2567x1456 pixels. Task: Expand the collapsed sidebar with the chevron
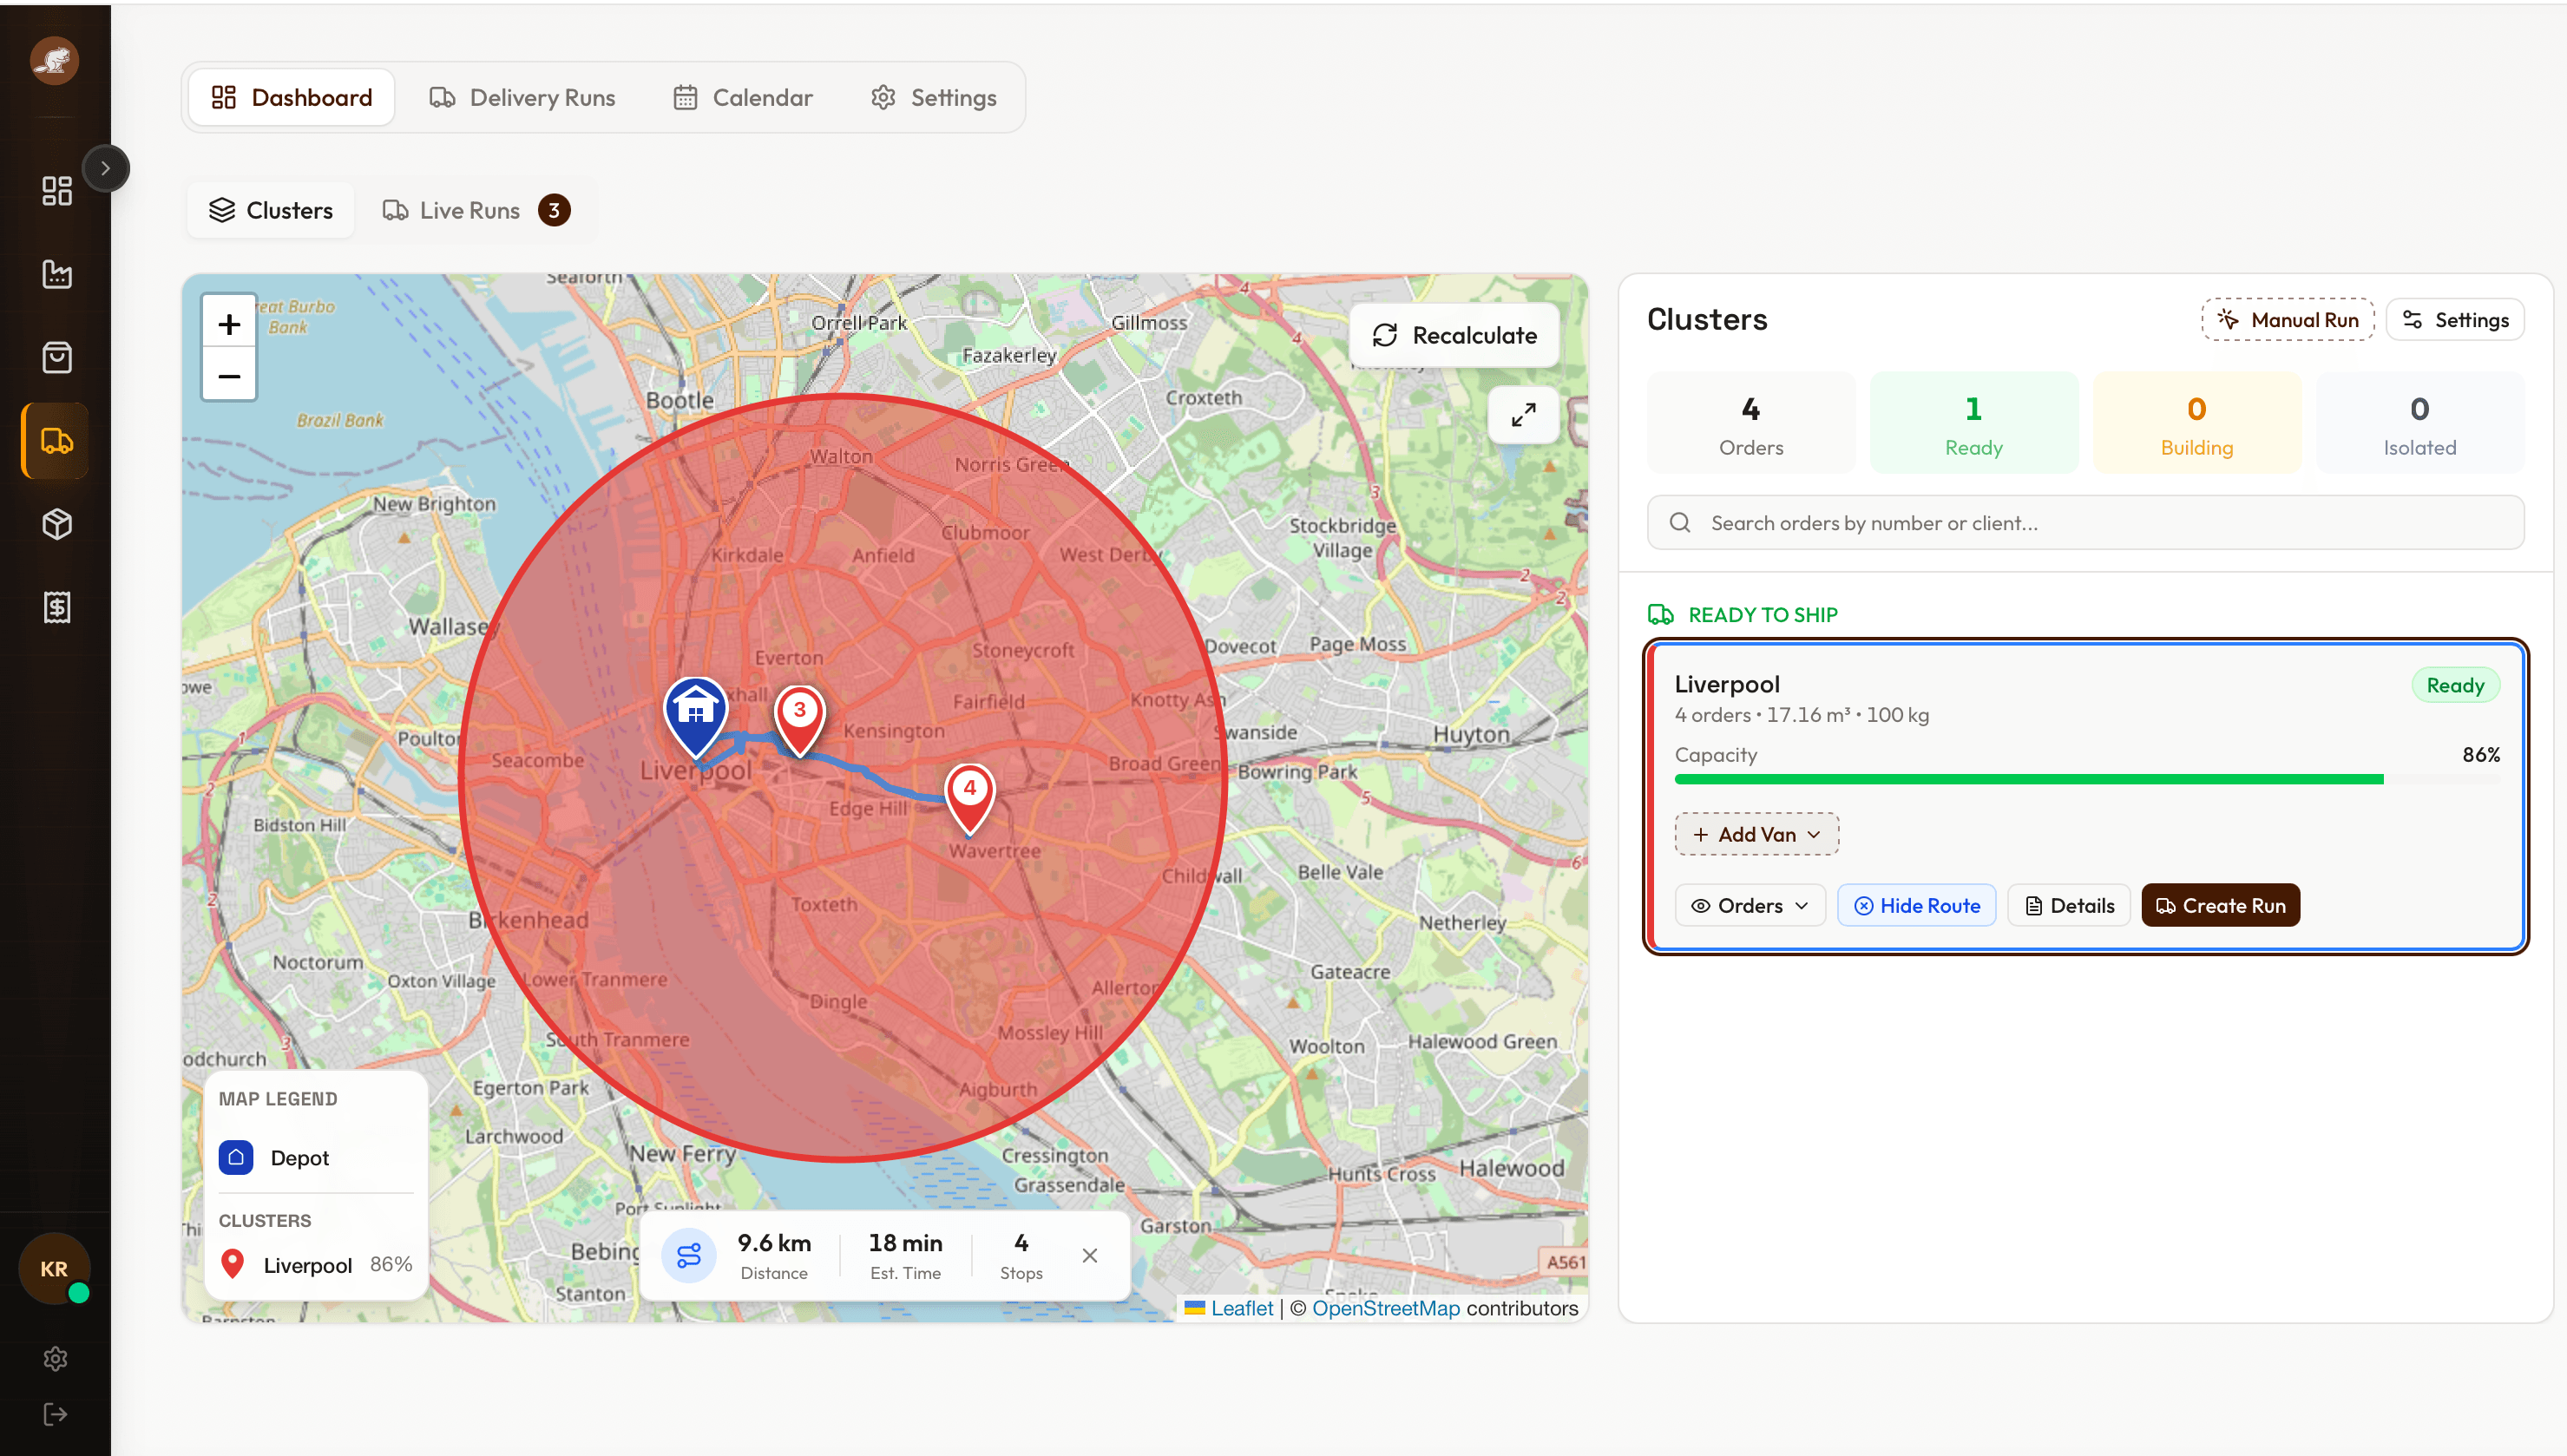coord(107,168)
